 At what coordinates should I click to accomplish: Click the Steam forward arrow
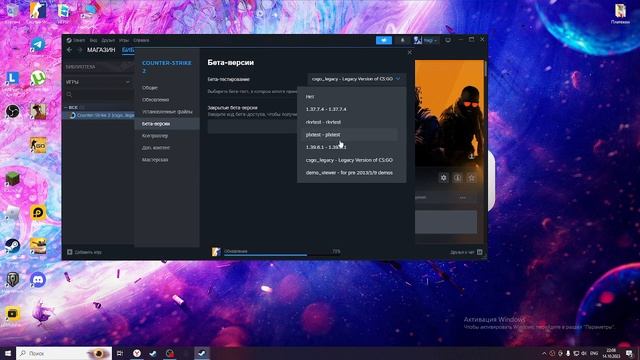80,50
